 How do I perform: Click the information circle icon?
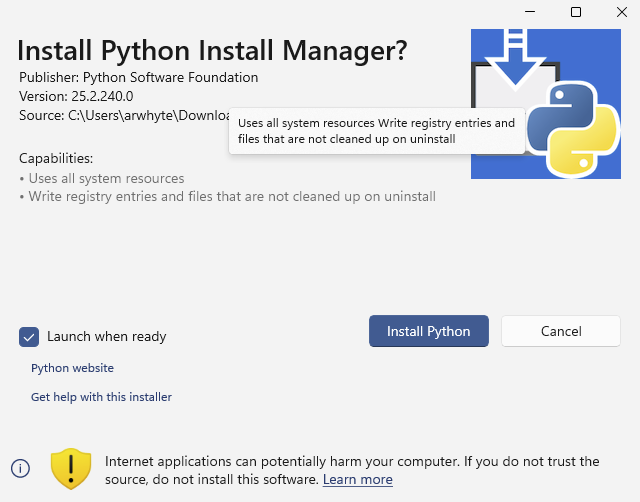[x=20, y=468]
